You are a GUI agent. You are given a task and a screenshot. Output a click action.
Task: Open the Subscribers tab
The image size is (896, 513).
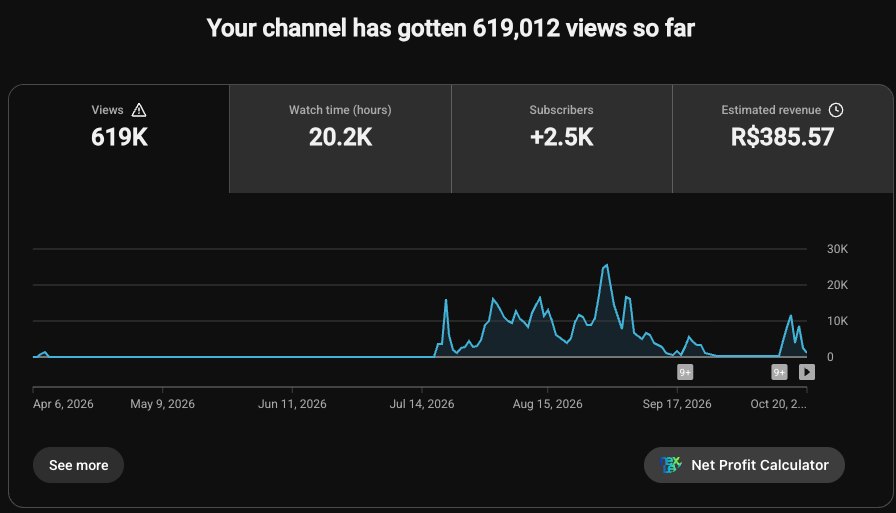(562, 139)
